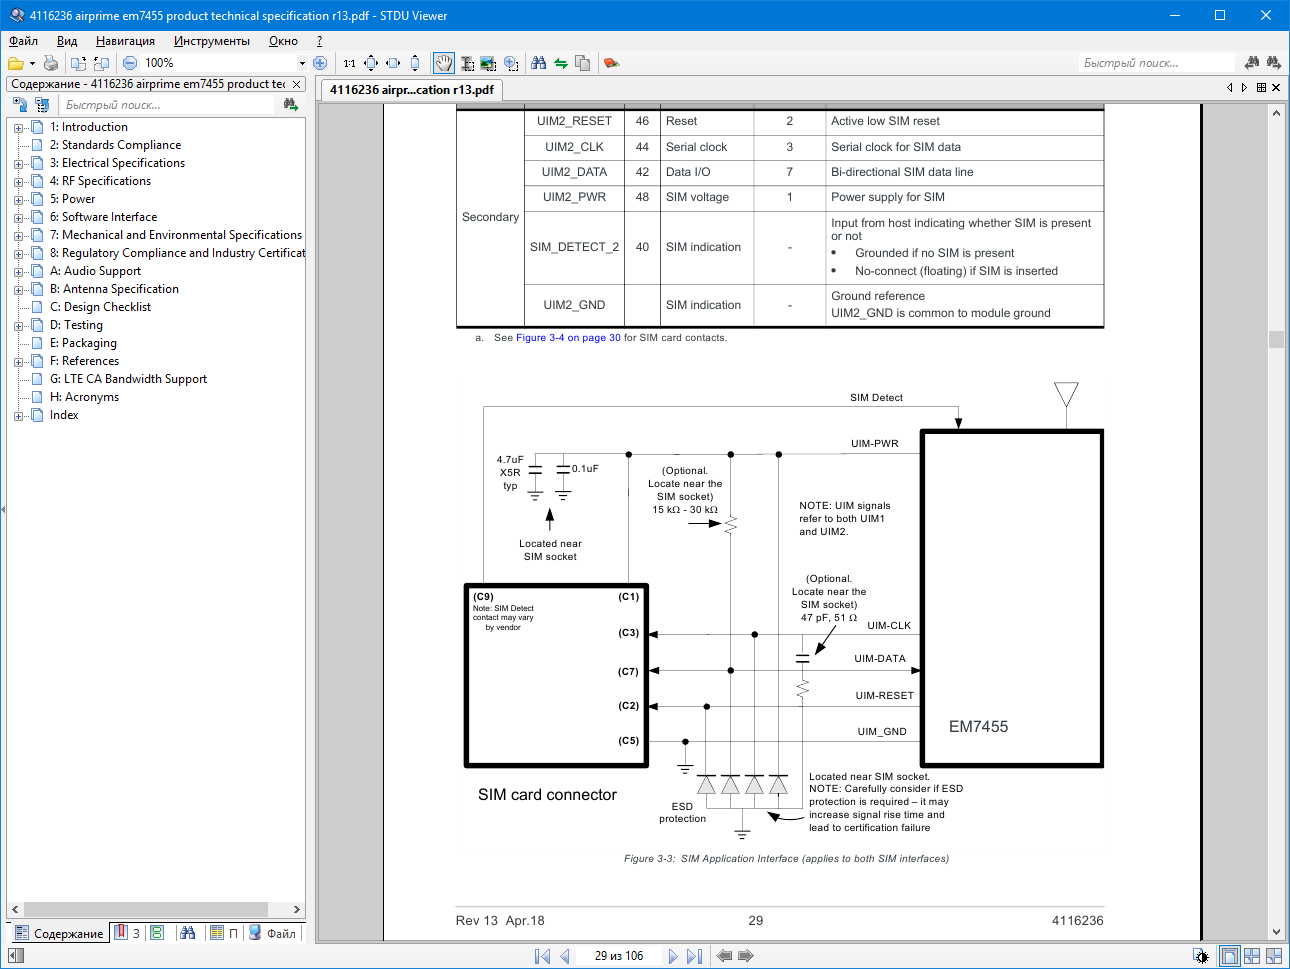The width and height of the screenshot is (1290, 969).
Task: Go to the previous page
Action: [565, 956]
